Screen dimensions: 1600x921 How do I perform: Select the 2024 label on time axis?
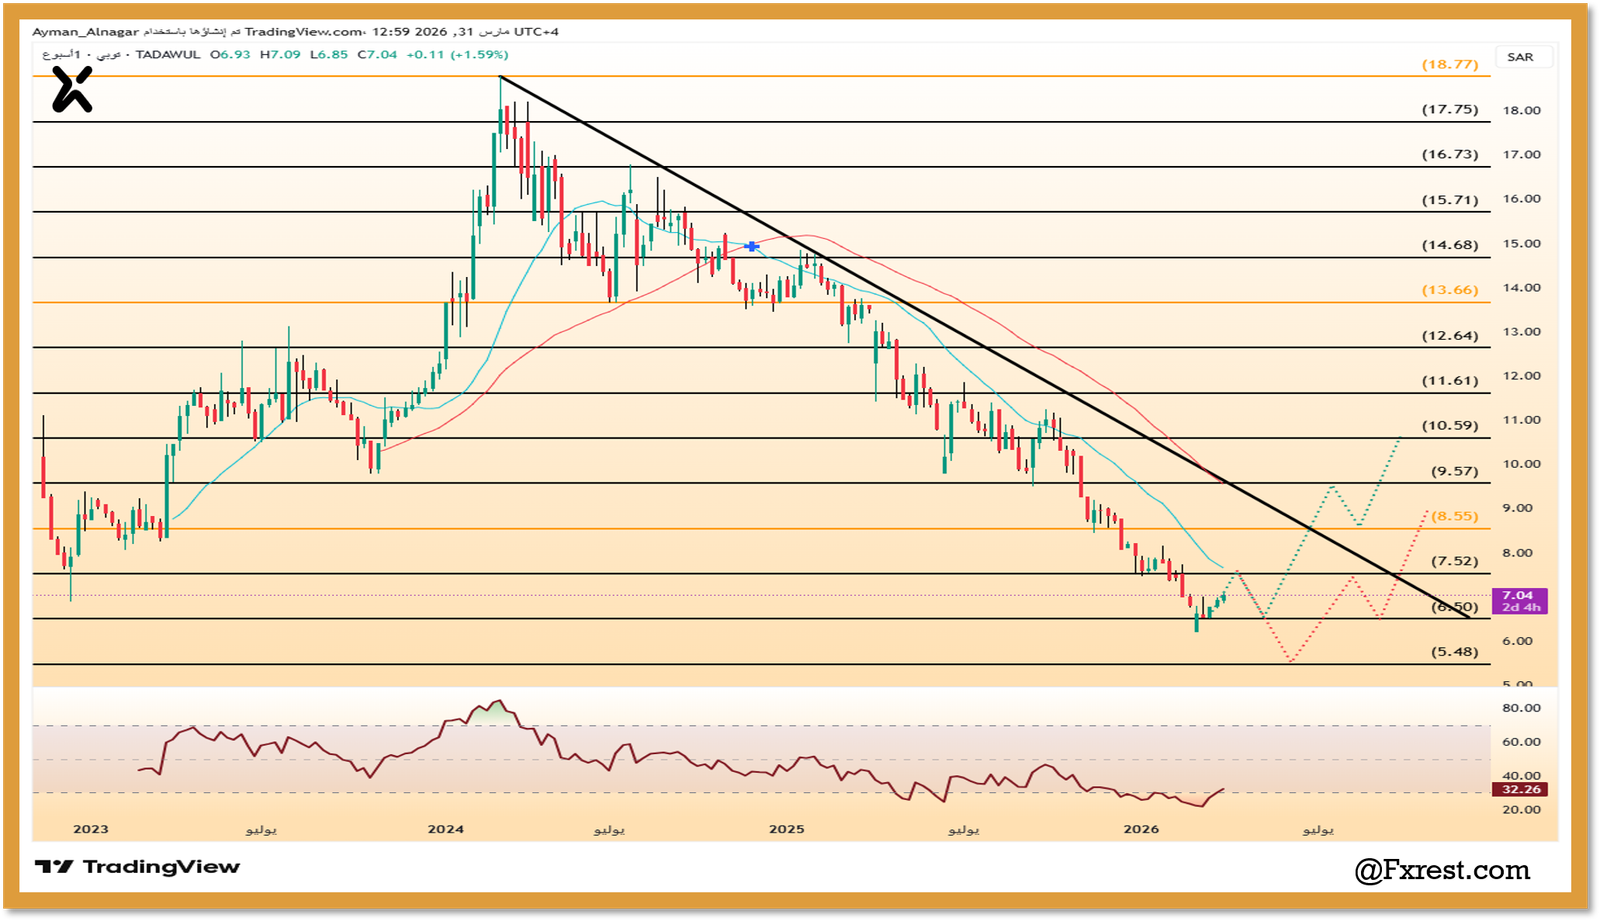(x=445, y=829)
